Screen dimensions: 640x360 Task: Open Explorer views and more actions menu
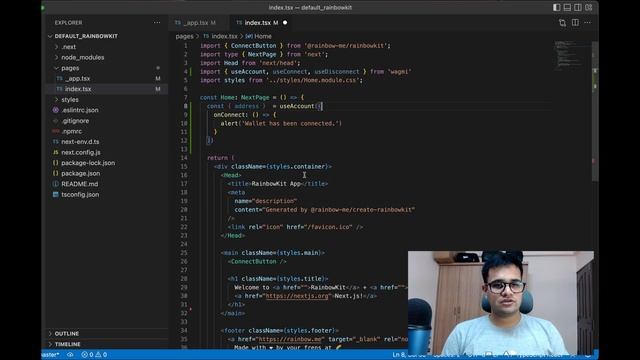pos(157,22)
